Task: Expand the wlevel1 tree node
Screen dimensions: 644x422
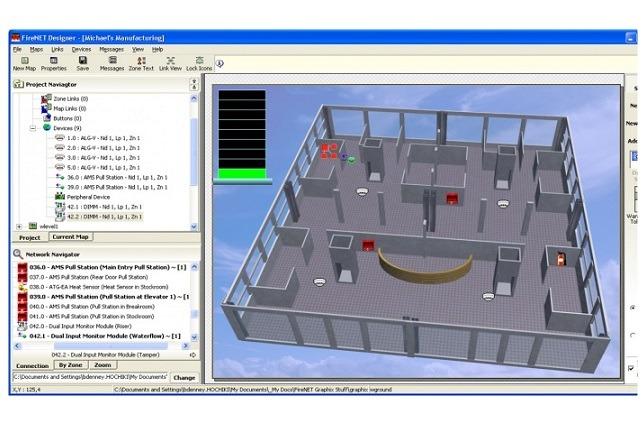Action: [21, 226]
